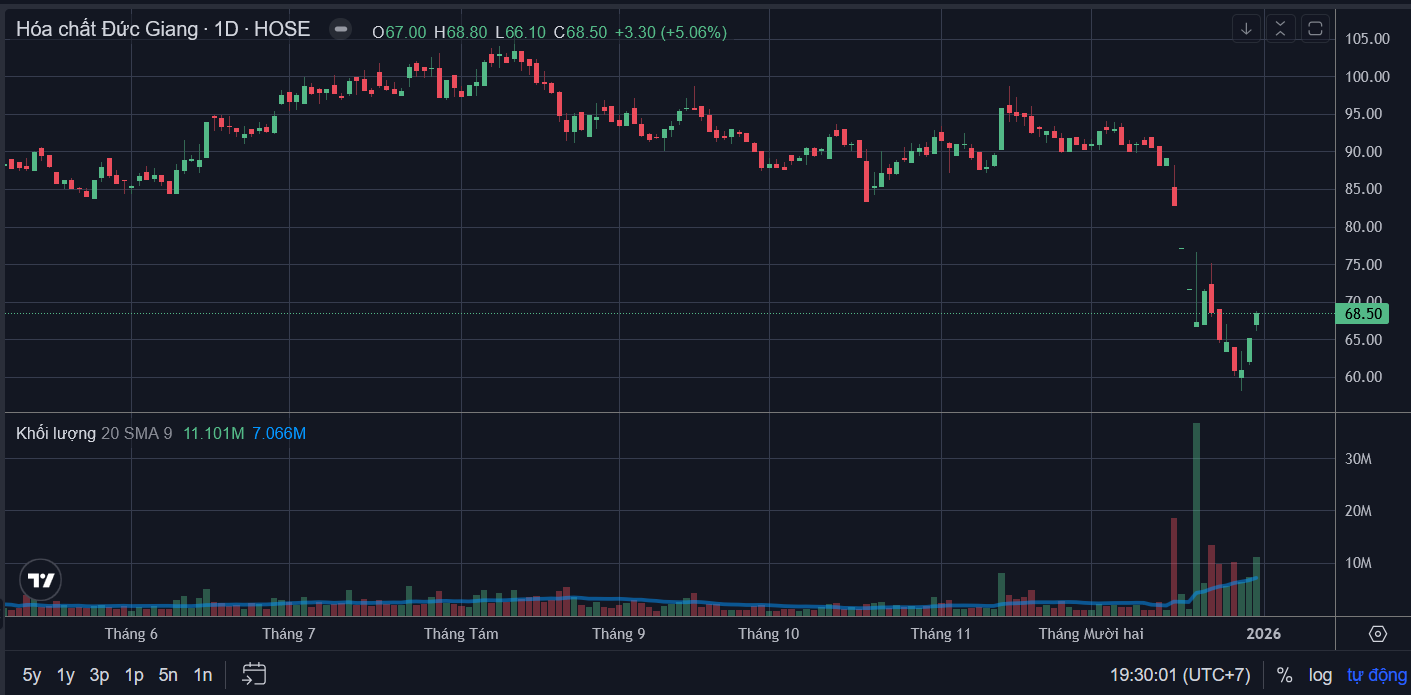
Task: Open the timezone menu at 19:30:01 (UTC+7)
Action: (1180, 675)
